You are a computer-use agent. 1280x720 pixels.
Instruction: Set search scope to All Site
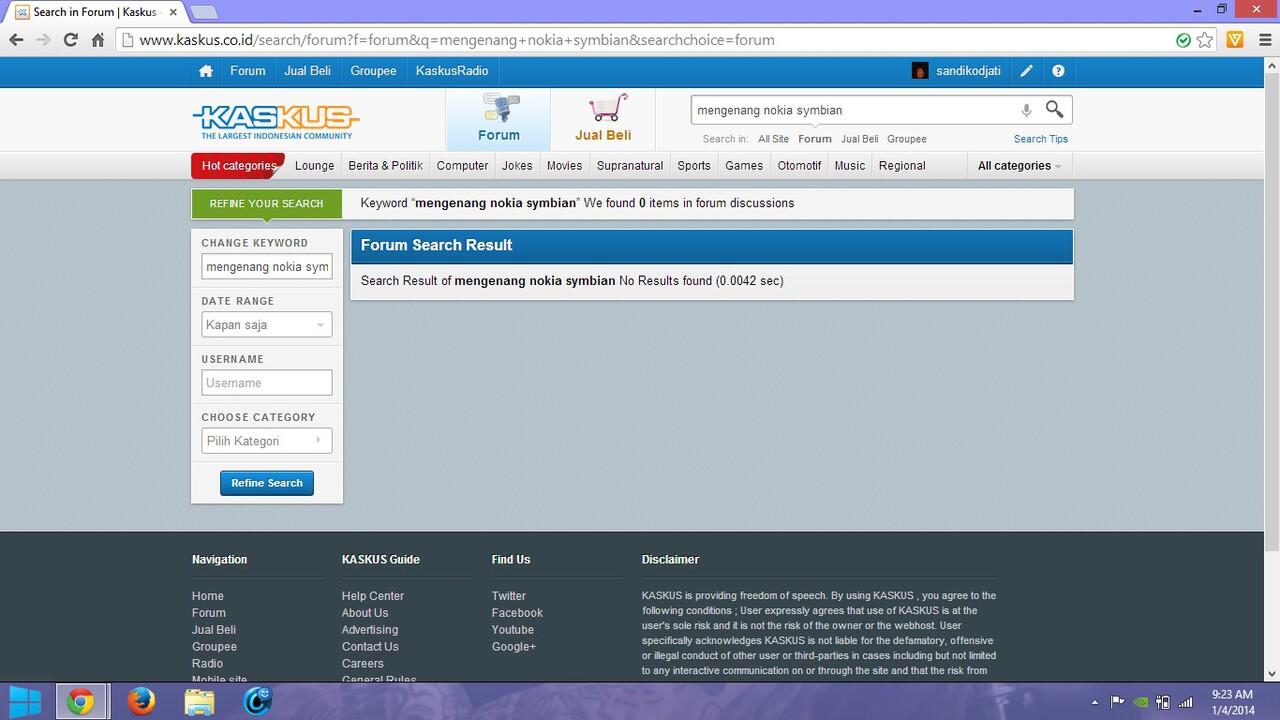click(x=773, y=139)
